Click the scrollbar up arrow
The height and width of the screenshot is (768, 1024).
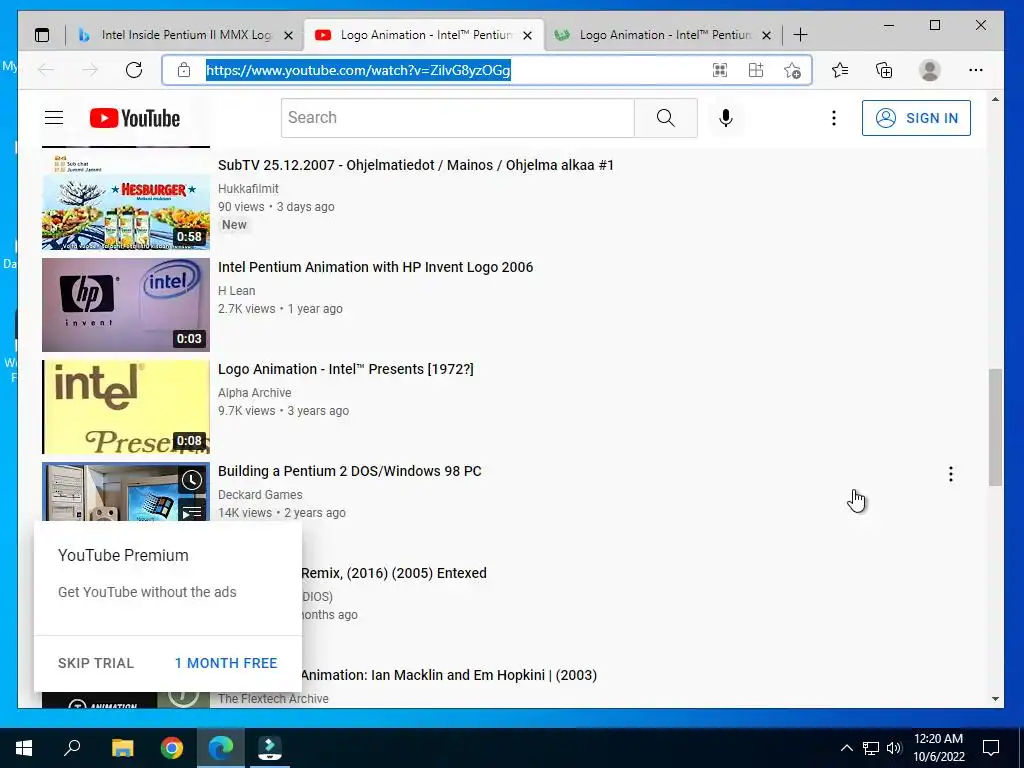coord(995,99)
